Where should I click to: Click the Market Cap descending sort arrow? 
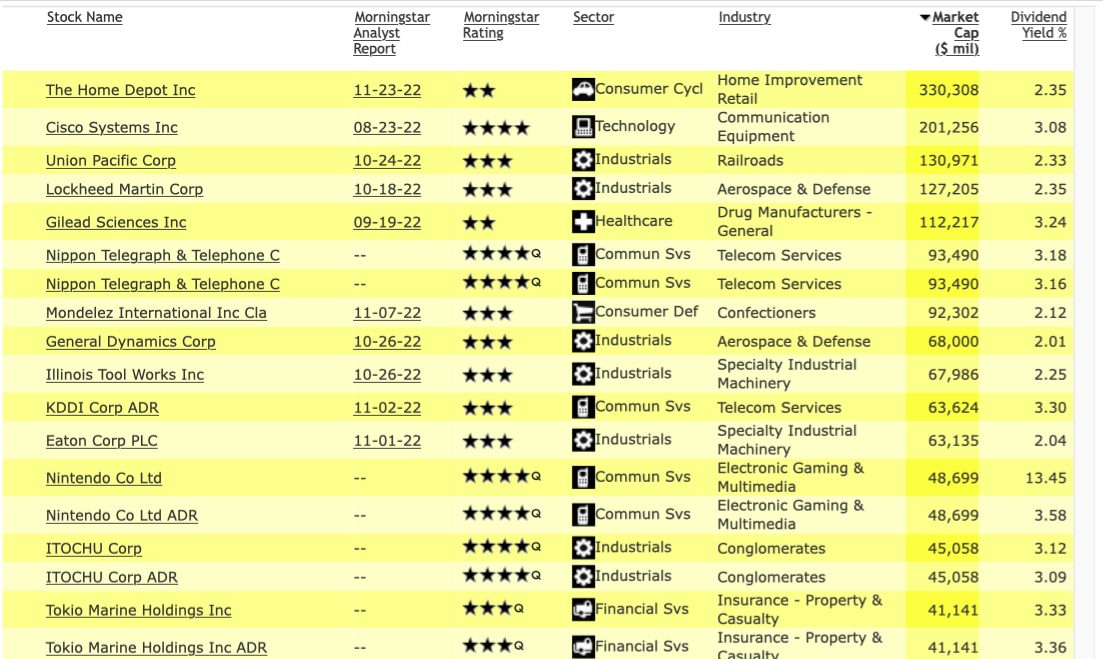pos(925,18)
